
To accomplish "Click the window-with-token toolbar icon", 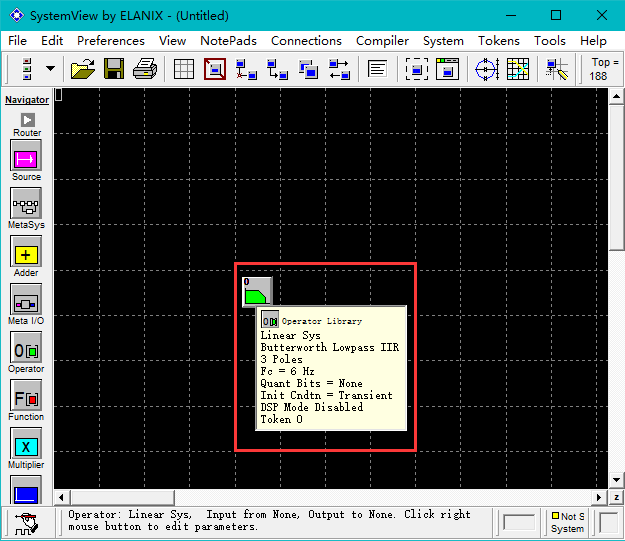I will [x=447, y=69].
